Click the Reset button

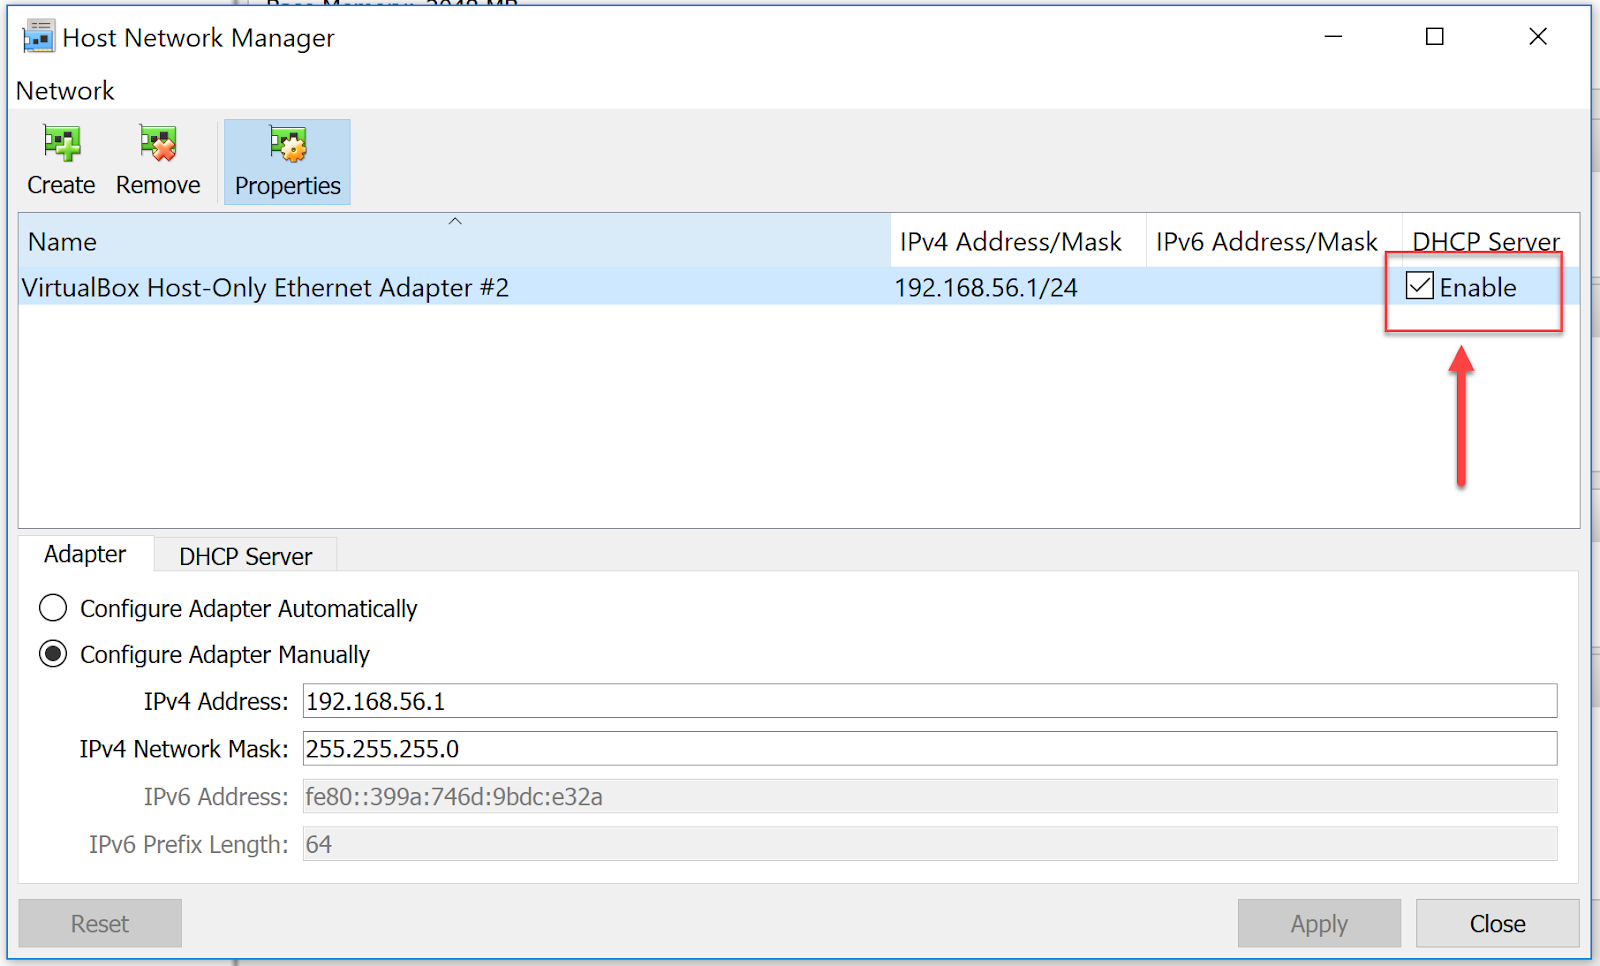point(99,923)
